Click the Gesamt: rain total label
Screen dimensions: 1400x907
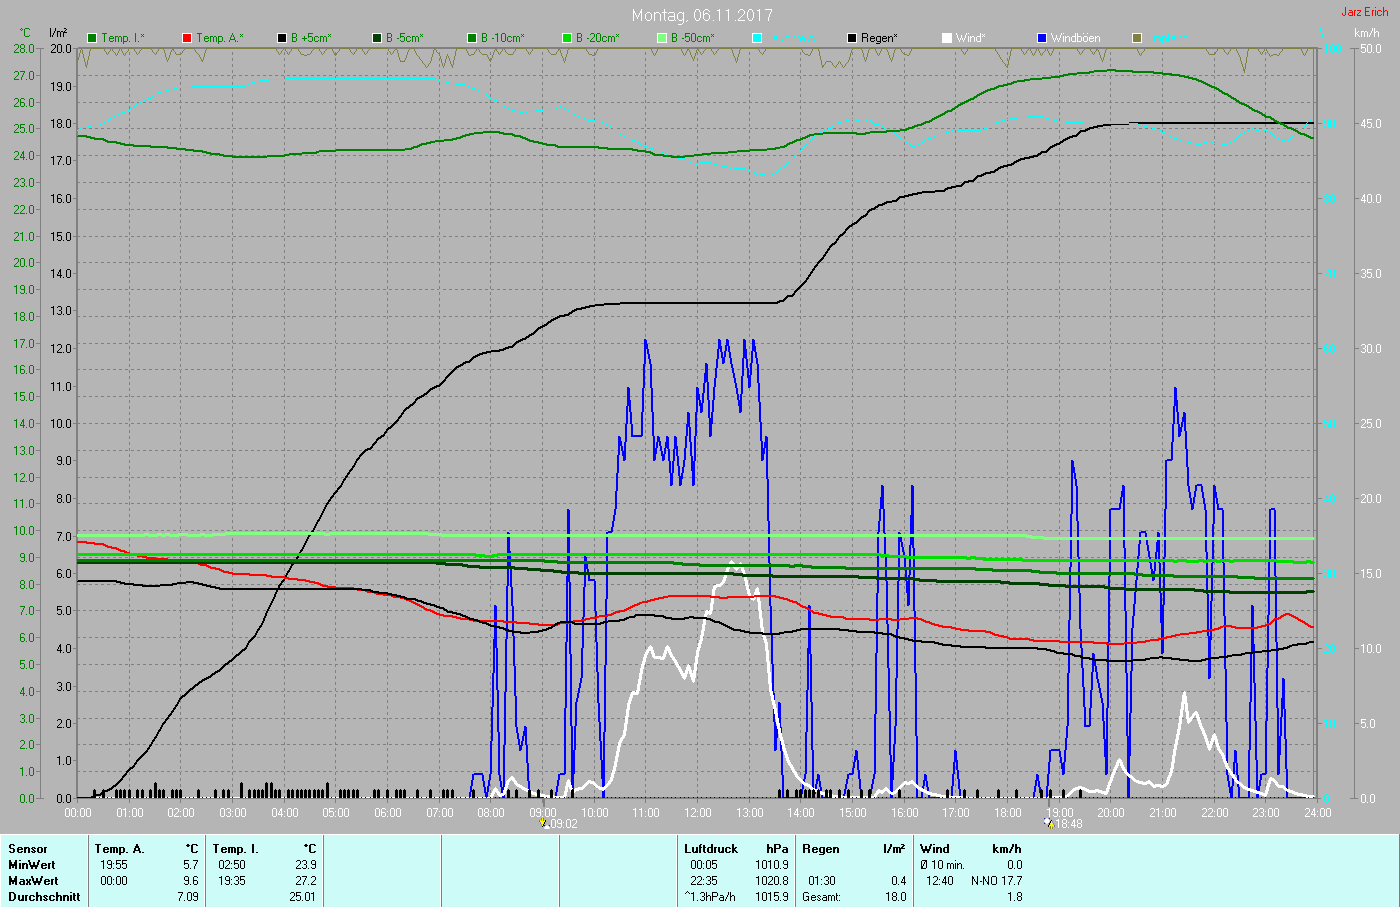(821, 897)
